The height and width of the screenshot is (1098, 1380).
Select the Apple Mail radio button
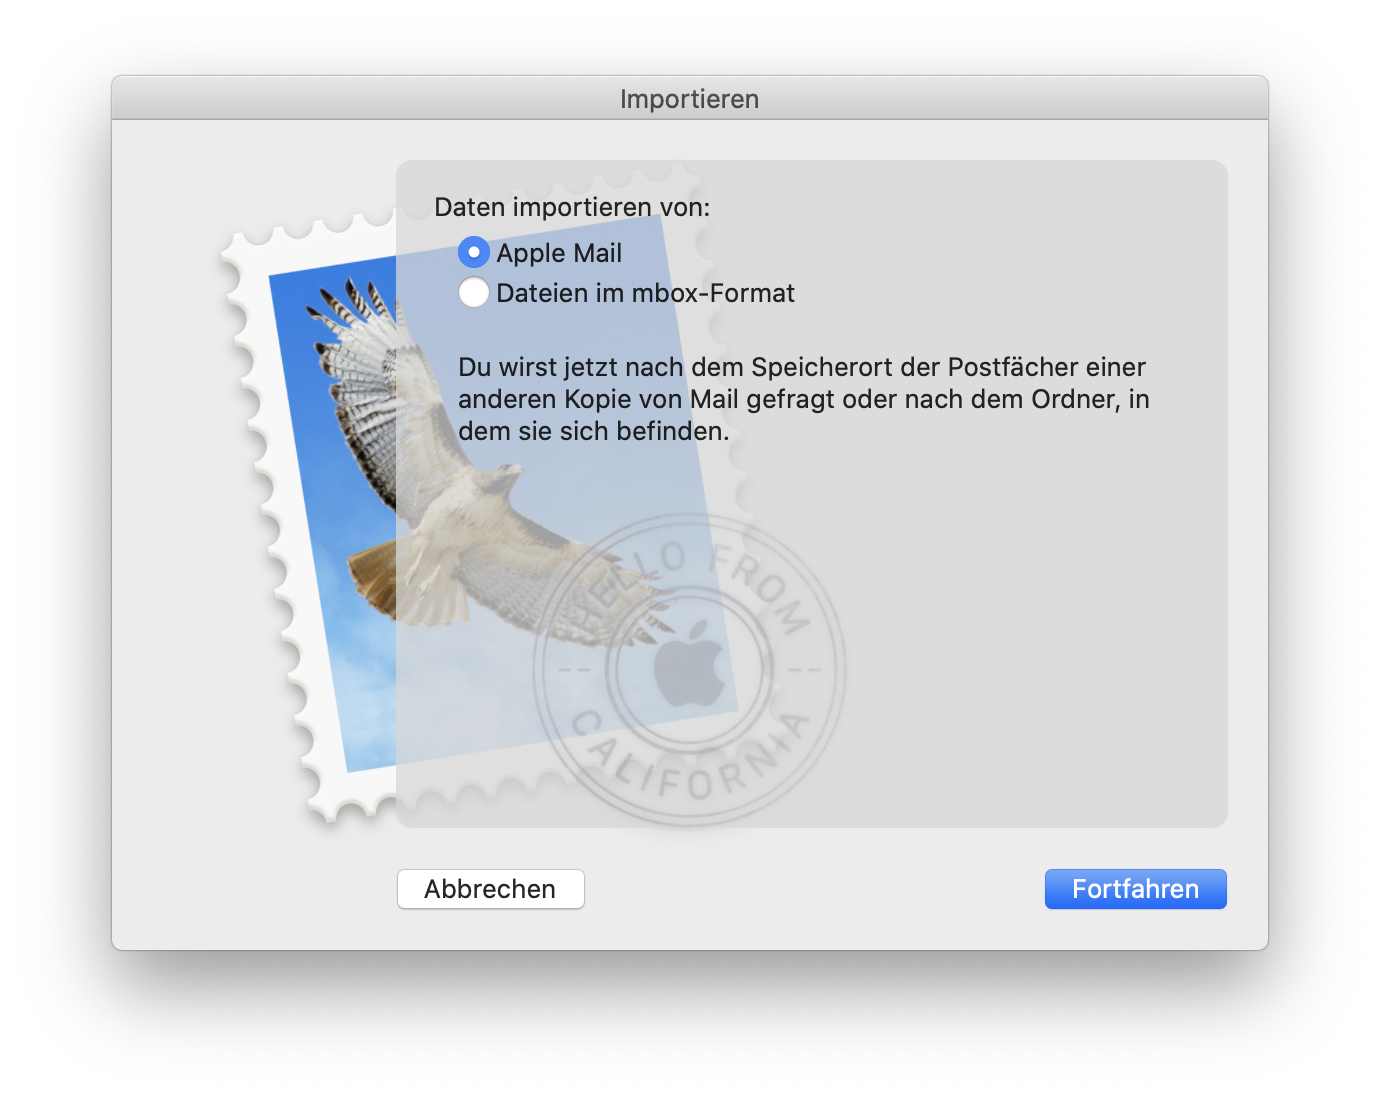click(474, 253)
